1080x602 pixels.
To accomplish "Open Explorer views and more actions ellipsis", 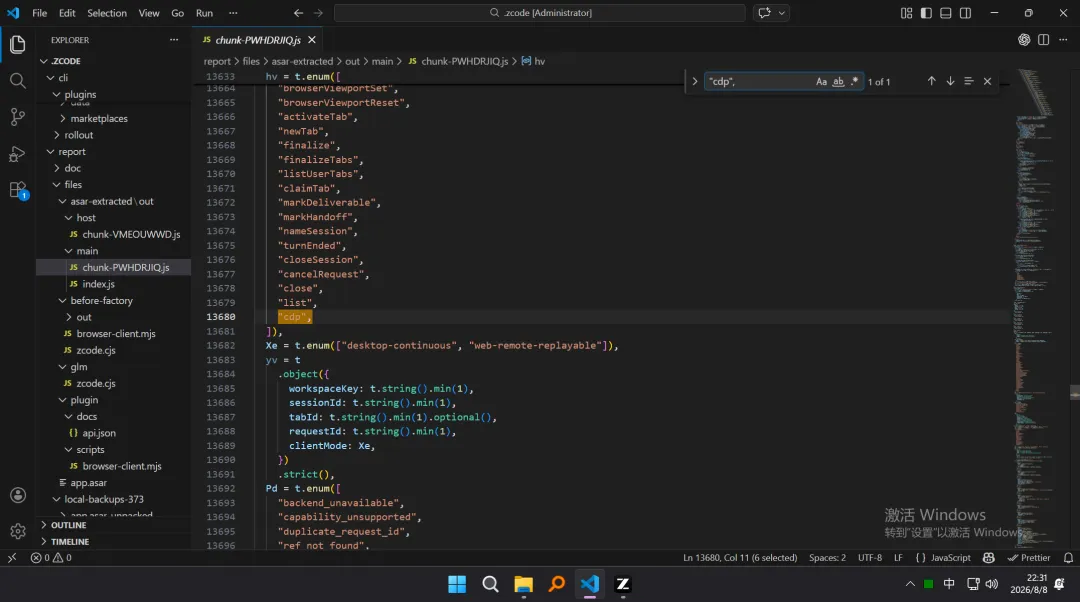I will pos(174,40).
